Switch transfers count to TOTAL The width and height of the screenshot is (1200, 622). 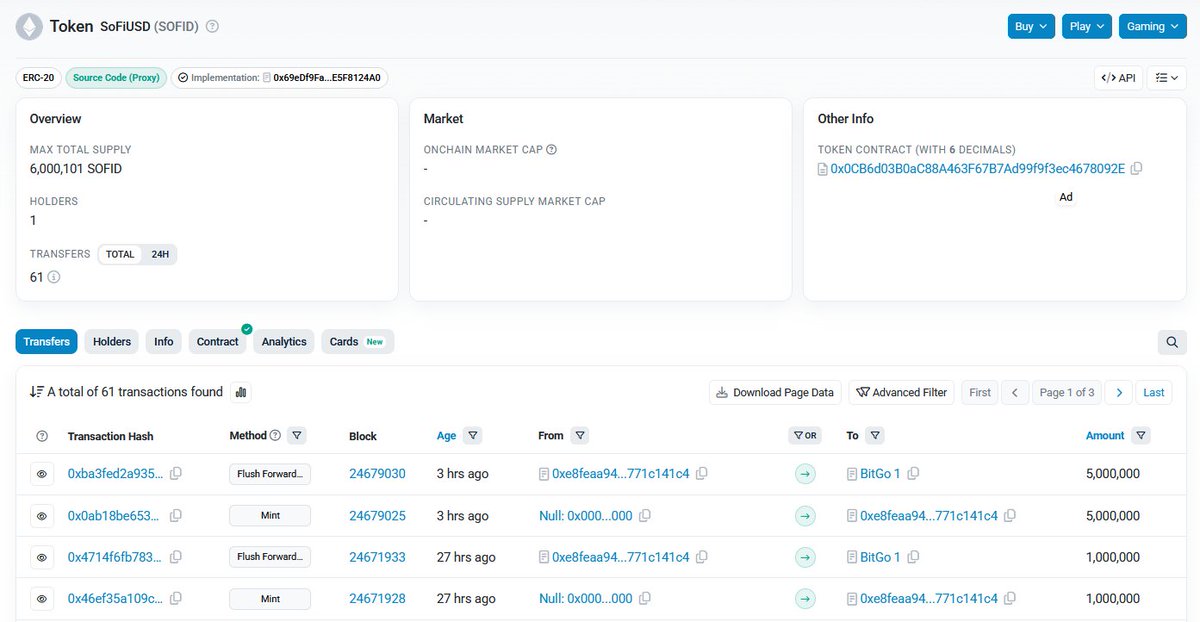pos(120,254)
